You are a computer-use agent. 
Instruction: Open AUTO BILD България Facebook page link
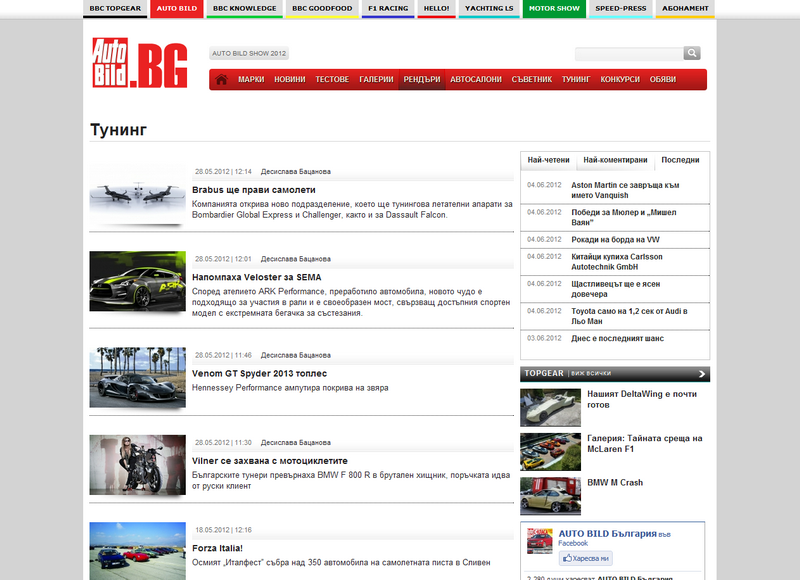[x=607, y=534]
